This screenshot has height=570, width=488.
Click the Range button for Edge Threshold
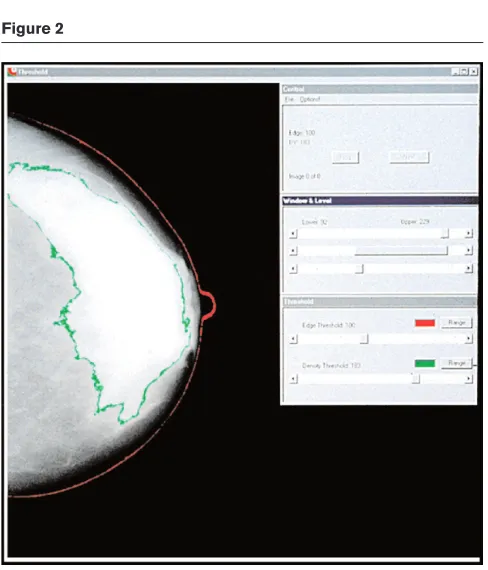[456, 323]
